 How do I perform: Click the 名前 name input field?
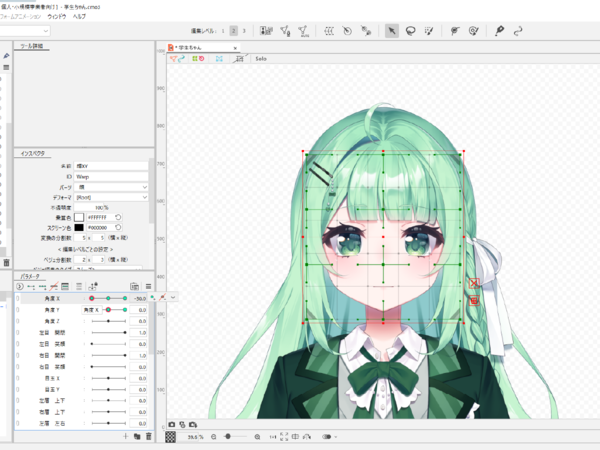tap(111, 165)
